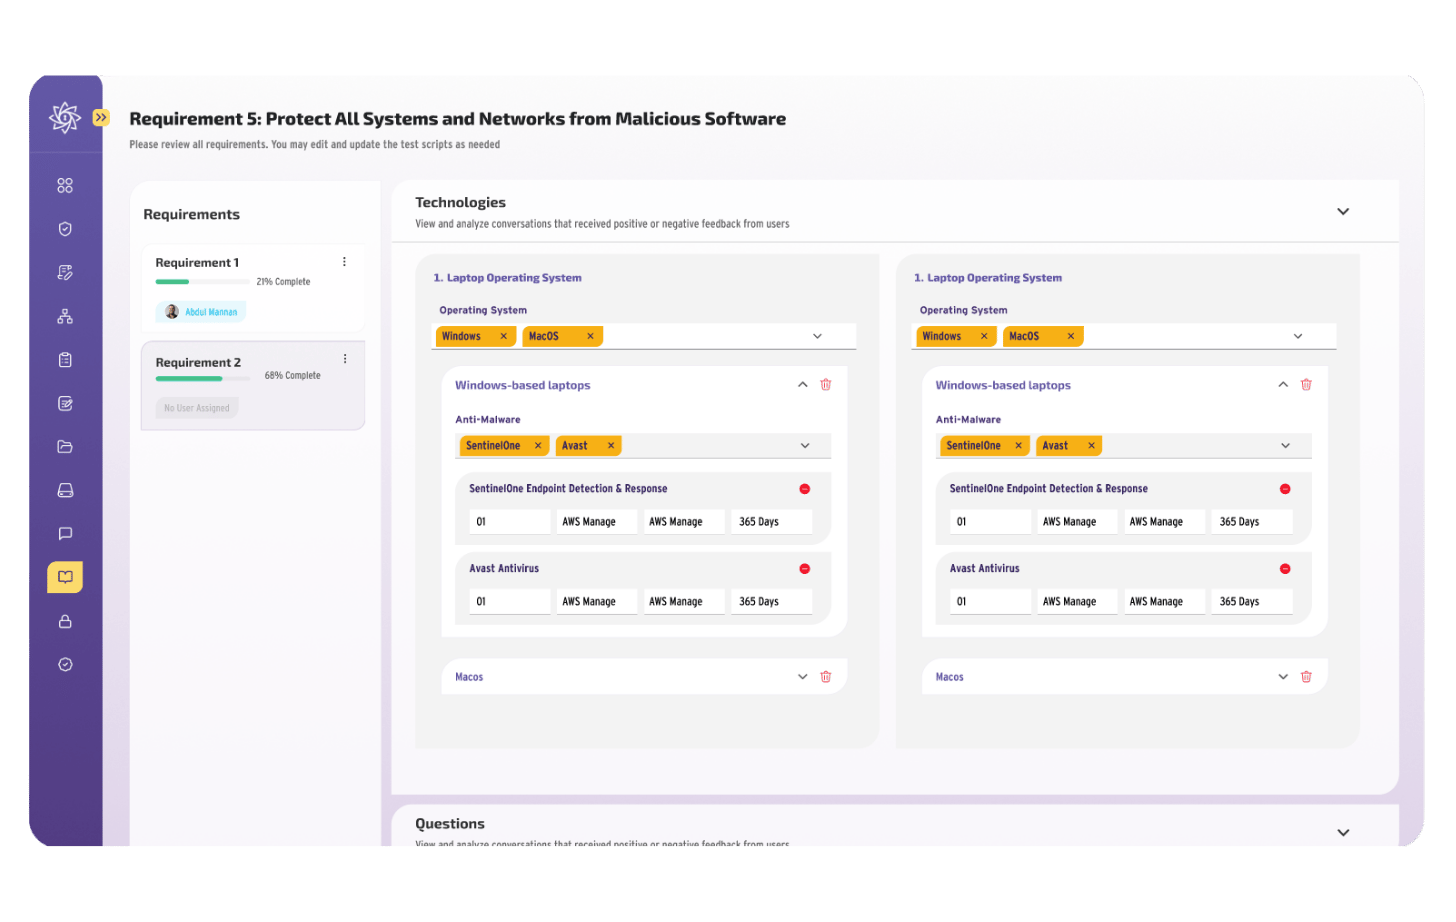Collapse the Technologies section chevron

[x=1343, y=212]
